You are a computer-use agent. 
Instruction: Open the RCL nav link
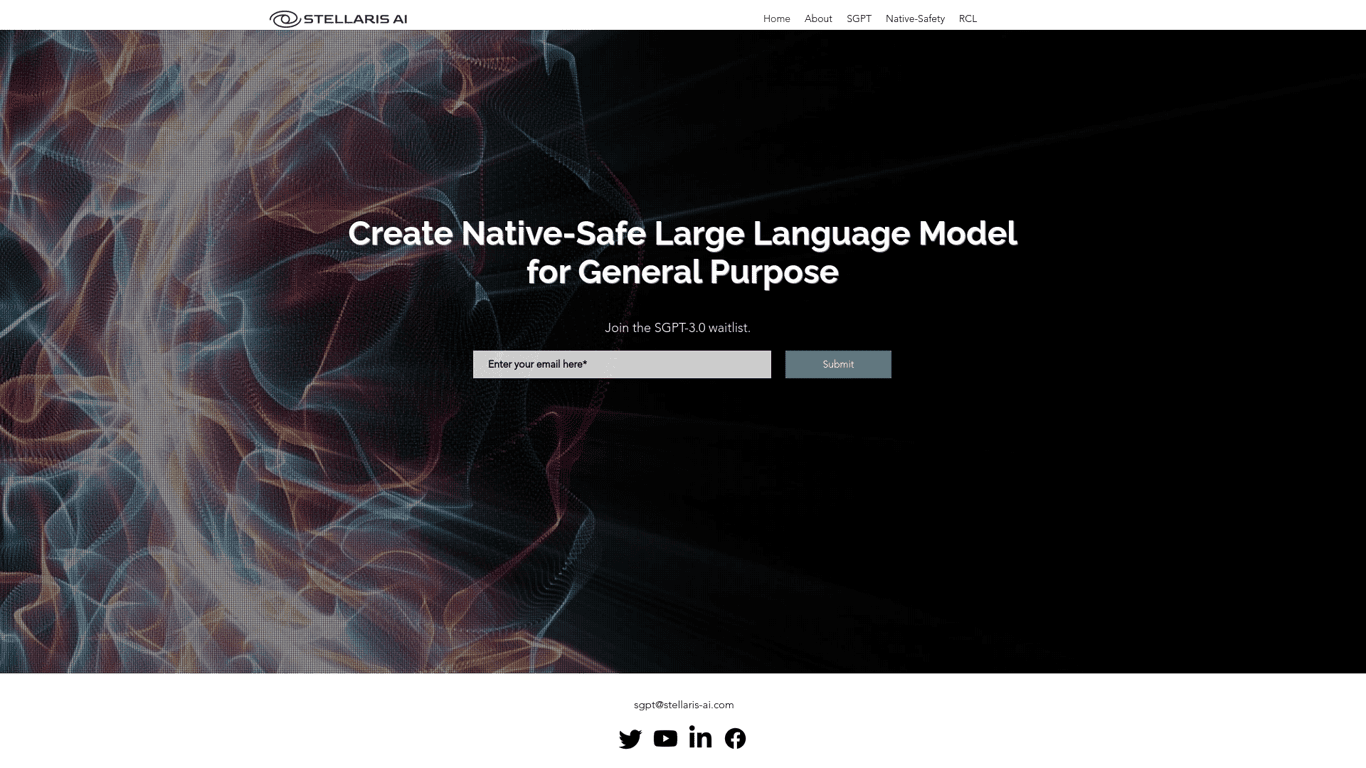(968, 19)
